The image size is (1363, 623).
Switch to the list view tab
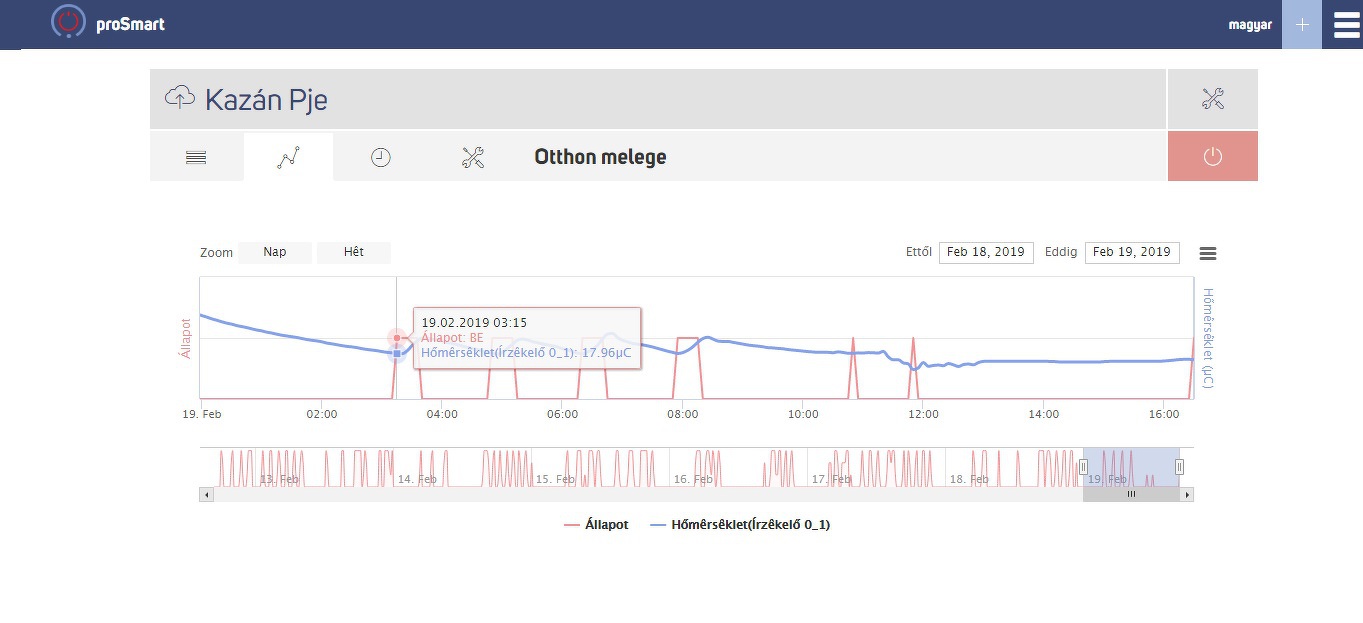point(196,157)
